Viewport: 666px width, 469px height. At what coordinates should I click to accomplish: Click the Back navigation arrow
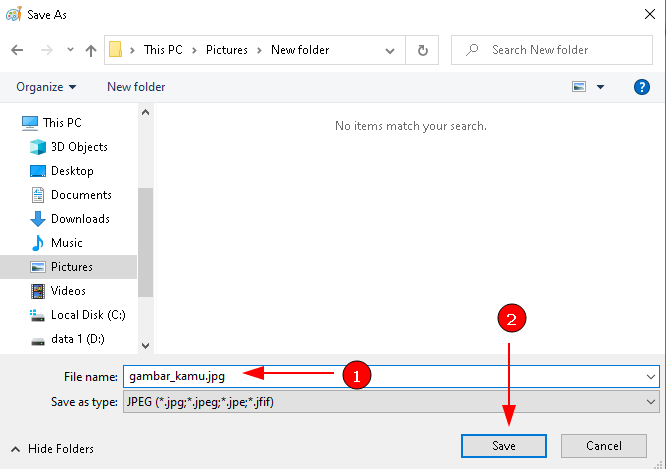pyautogui.click(x=17, y=50)
